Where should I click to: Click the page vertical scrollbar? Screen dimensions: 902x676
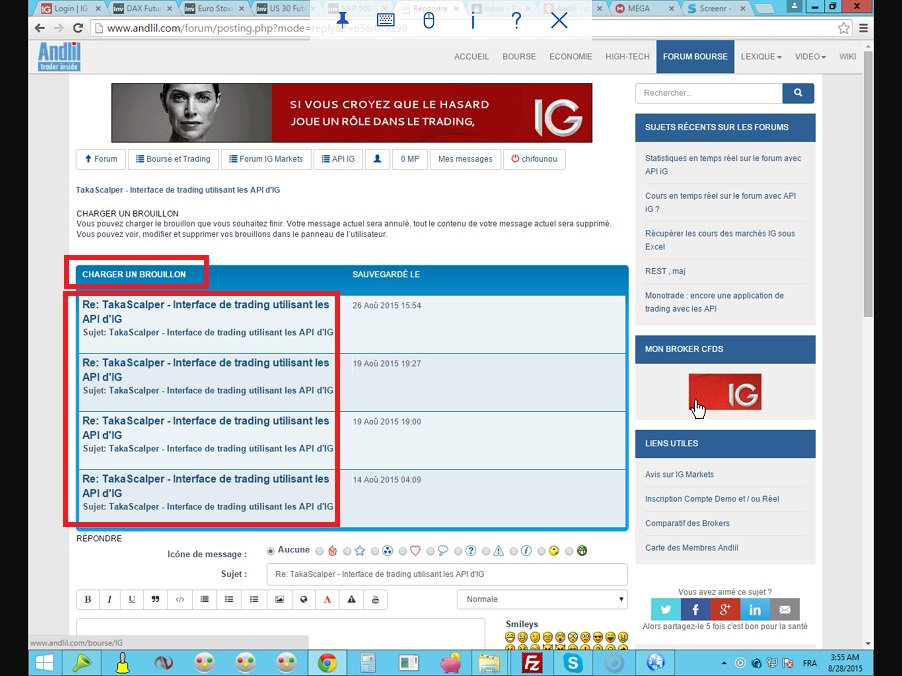coord(868,184)
